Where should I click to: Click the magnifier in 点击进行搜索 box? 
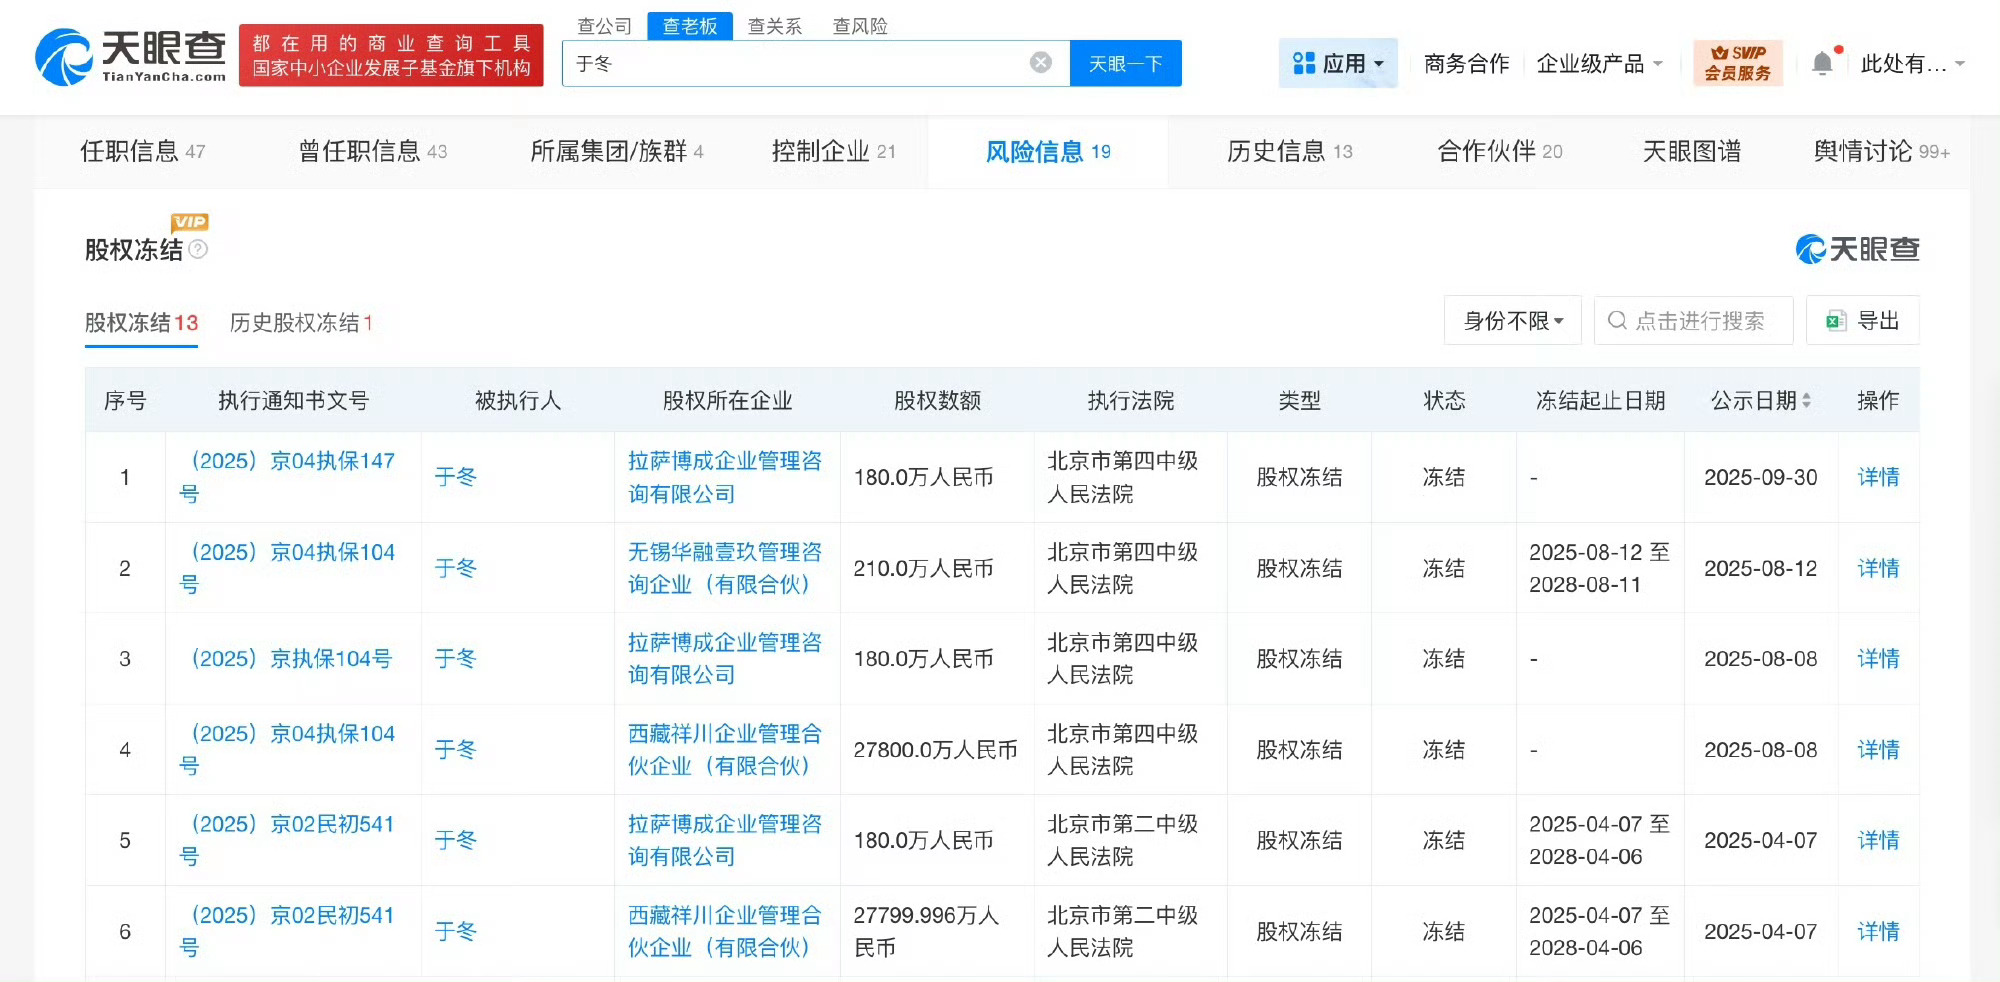point(1616,320)
